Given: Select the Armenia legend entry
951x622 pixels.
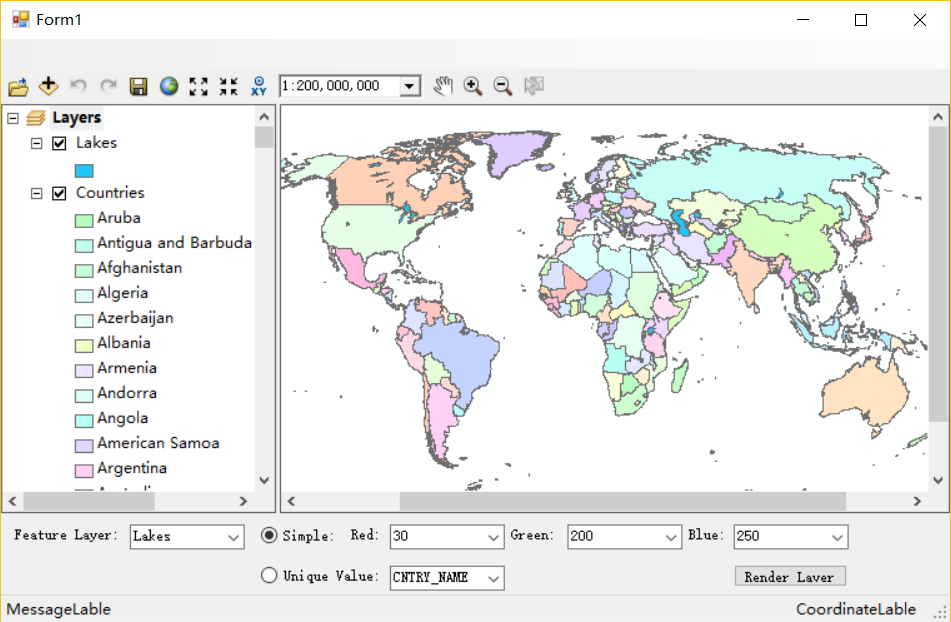Looking at the screenshot, I should click(127, 368).
